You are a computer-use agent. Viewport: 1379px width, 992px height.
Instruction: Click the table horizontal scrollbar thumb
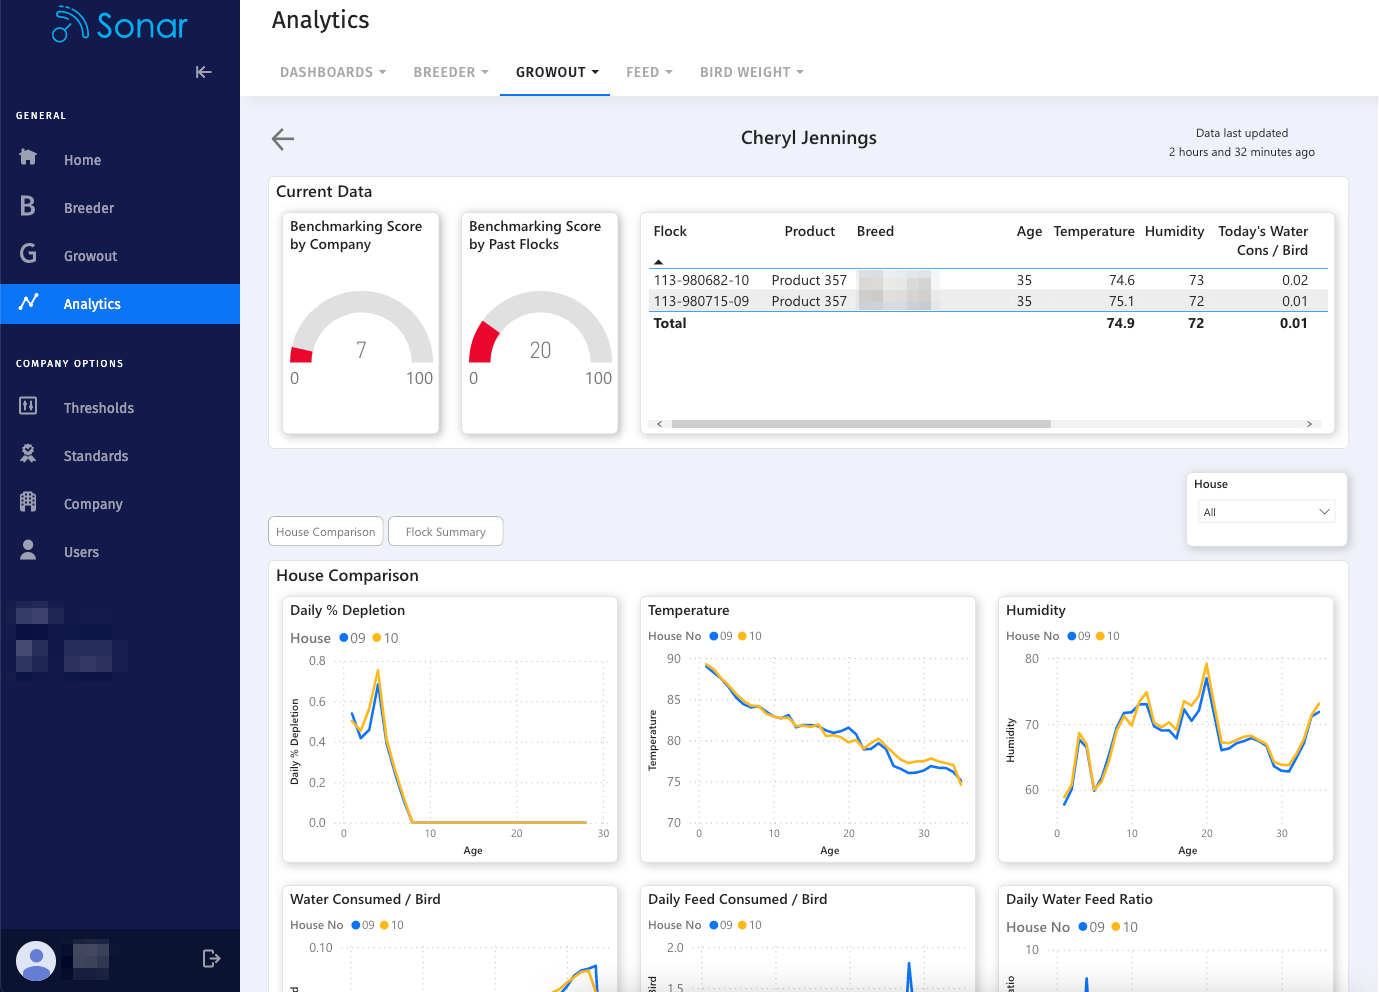point(861,424)
